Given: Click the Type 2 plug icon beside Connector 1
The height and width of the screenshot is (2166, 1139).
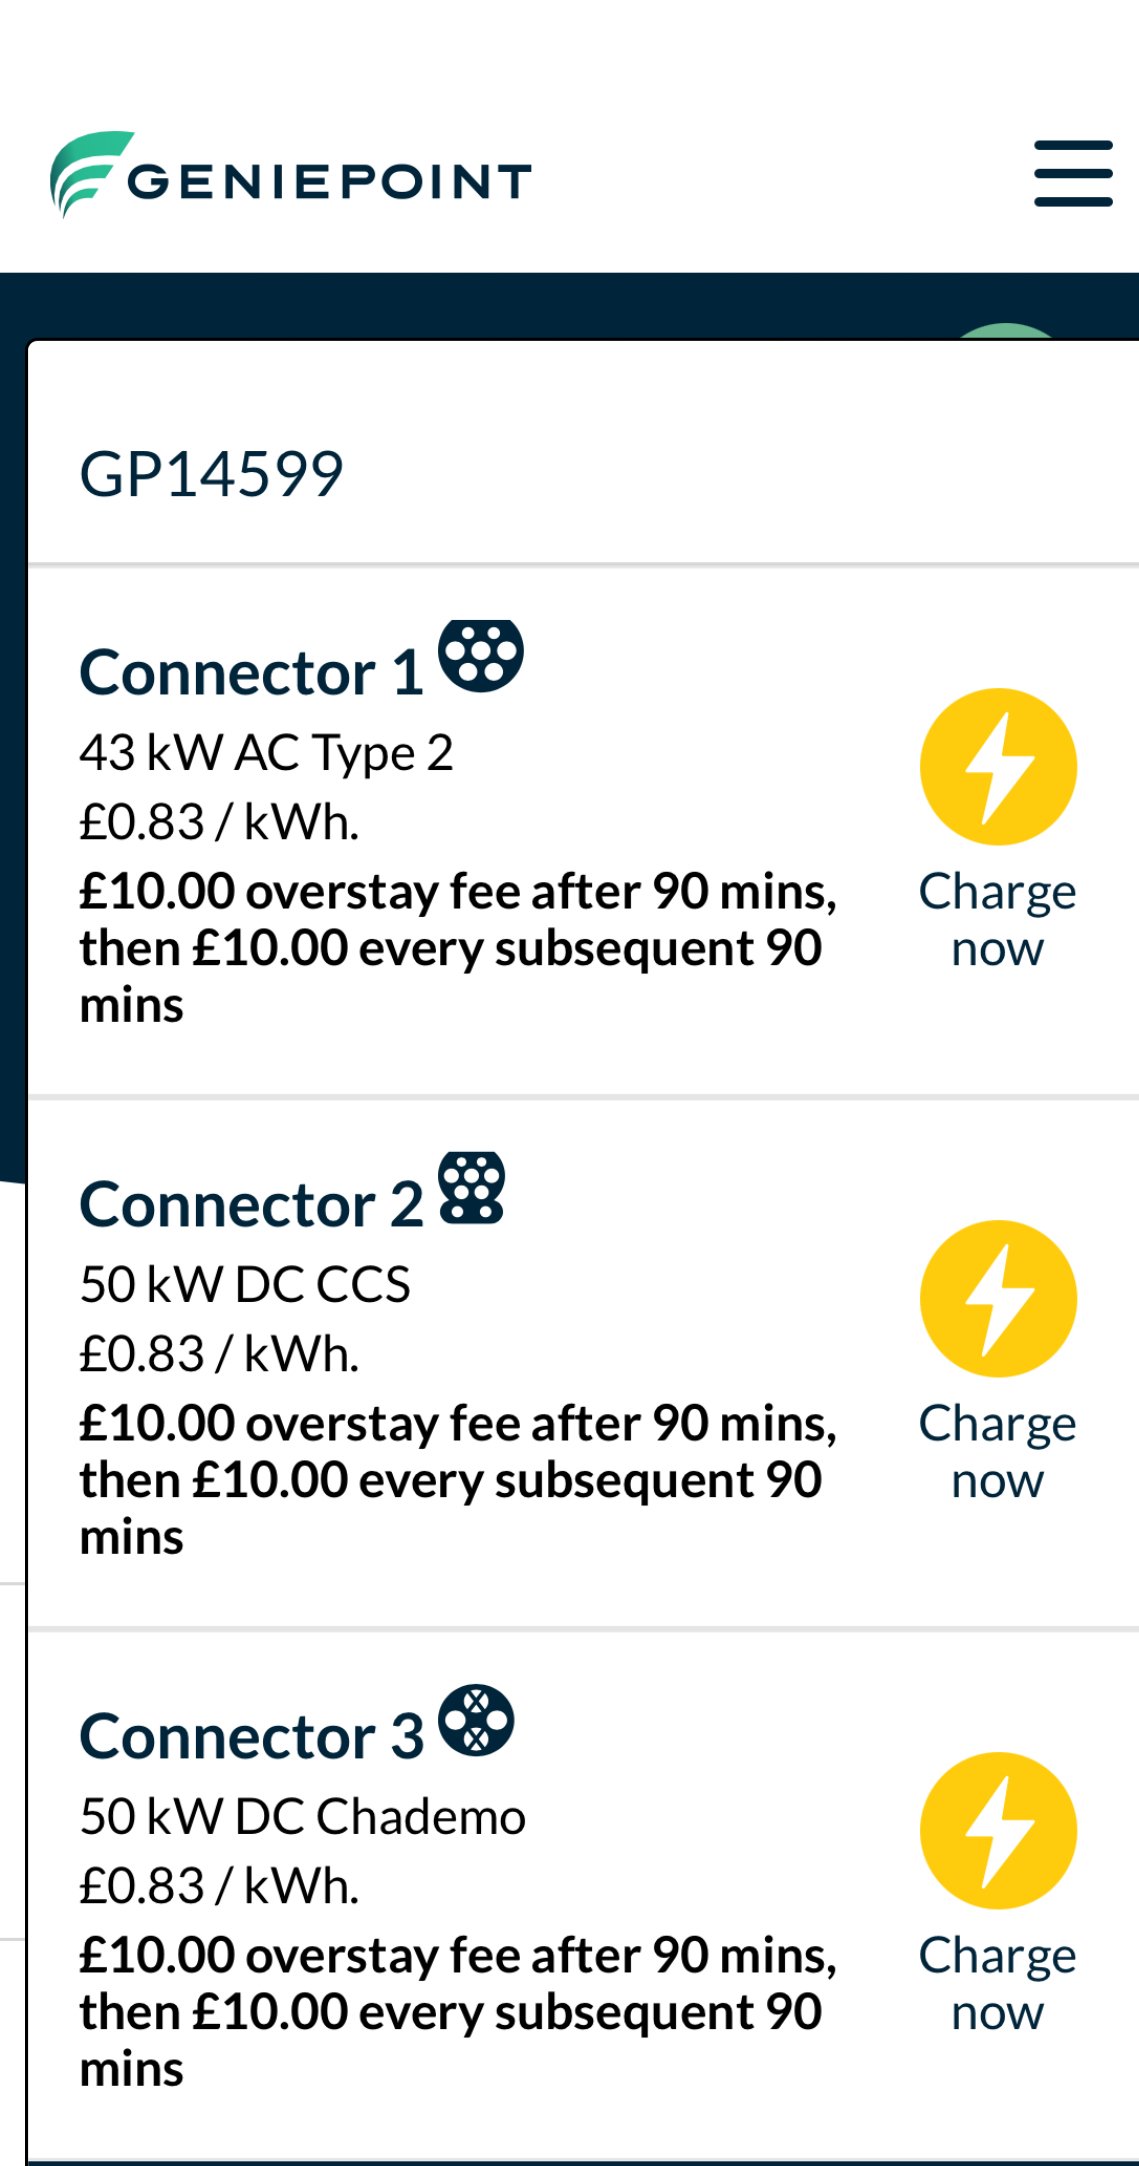Looking at the screenshot, I should [481, 655].
